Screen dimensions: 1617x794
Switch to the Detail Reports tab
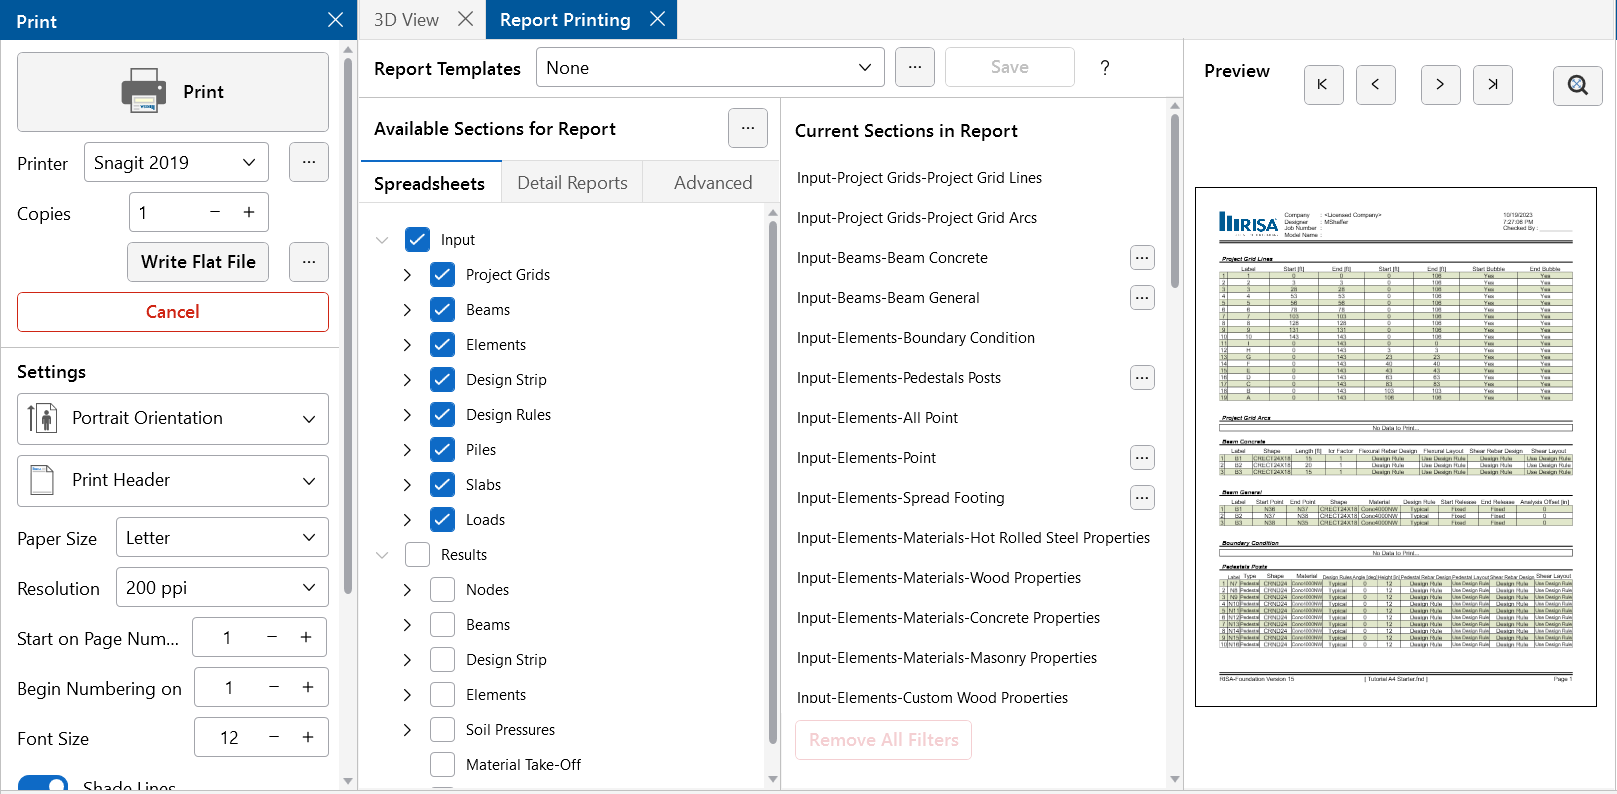572,183
